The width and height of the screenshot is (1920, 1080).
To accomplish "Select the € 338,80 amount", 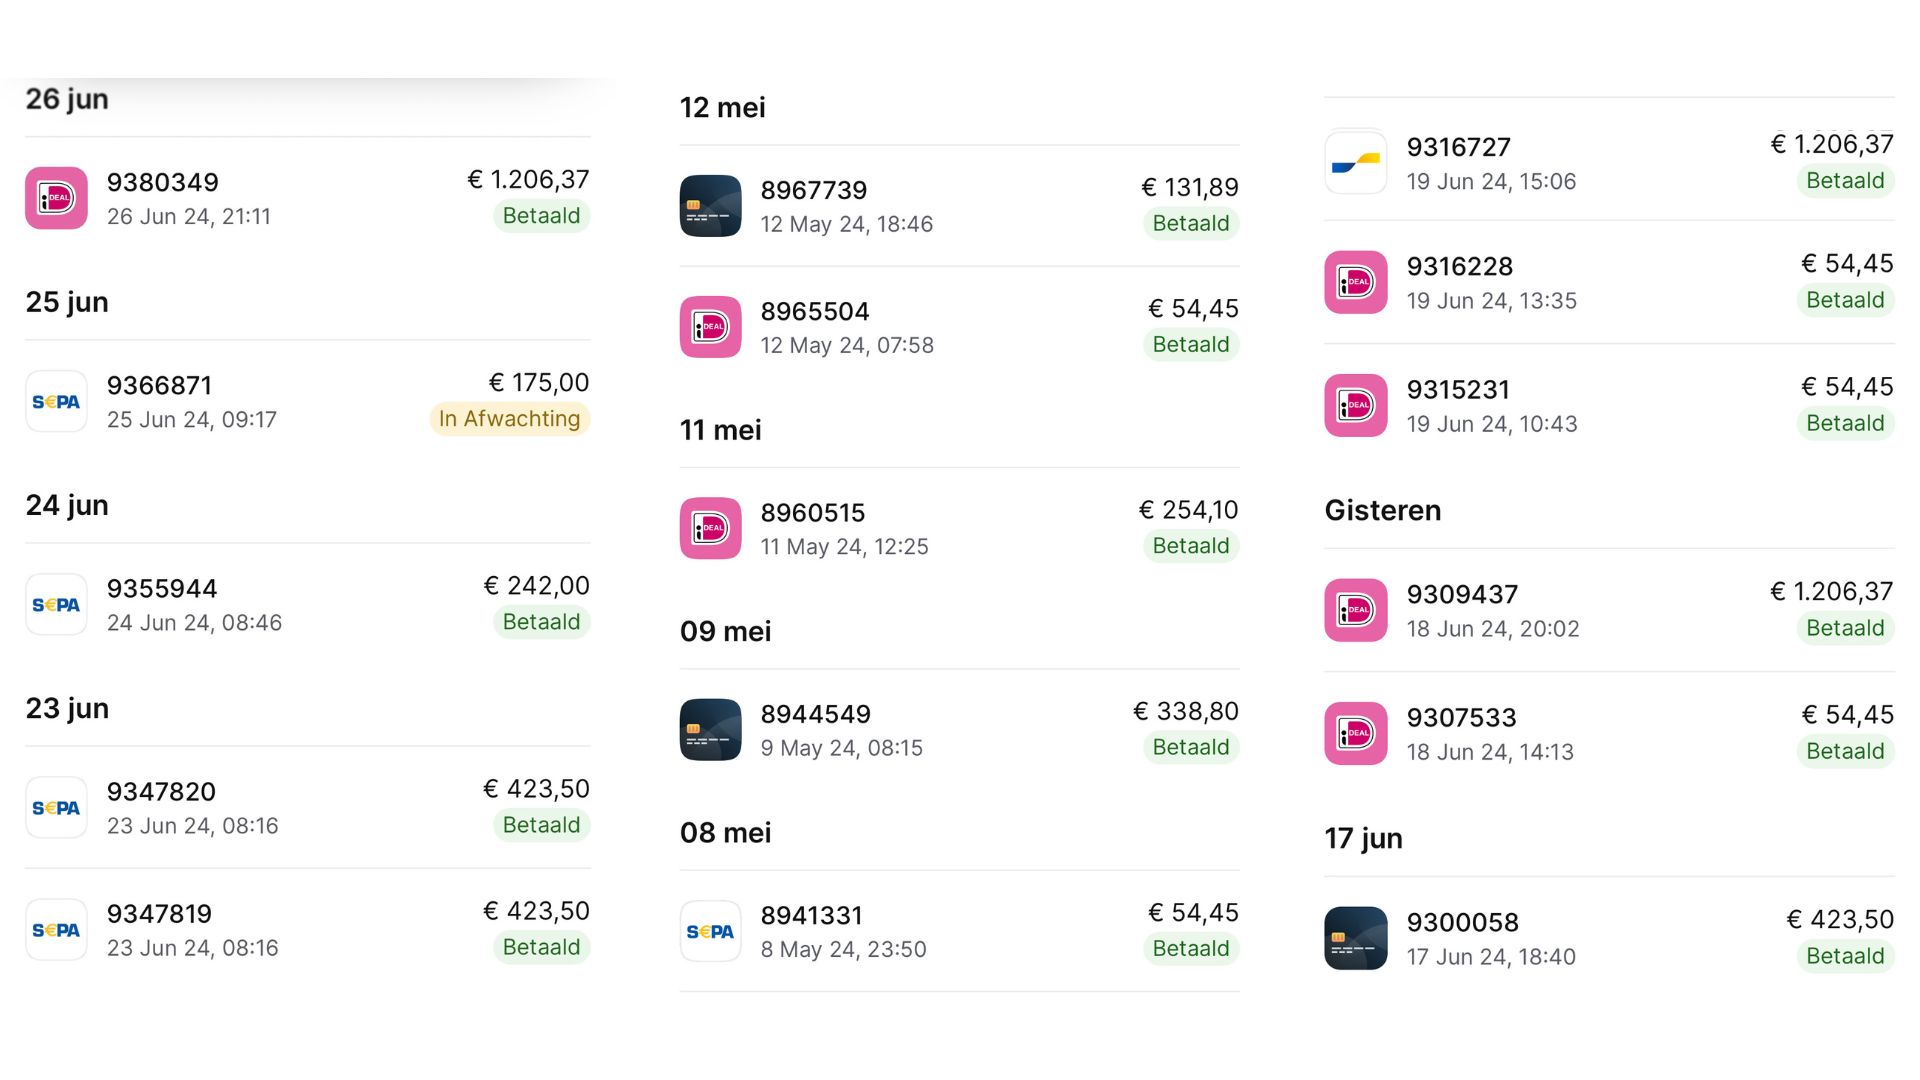I will point(1186,711).
